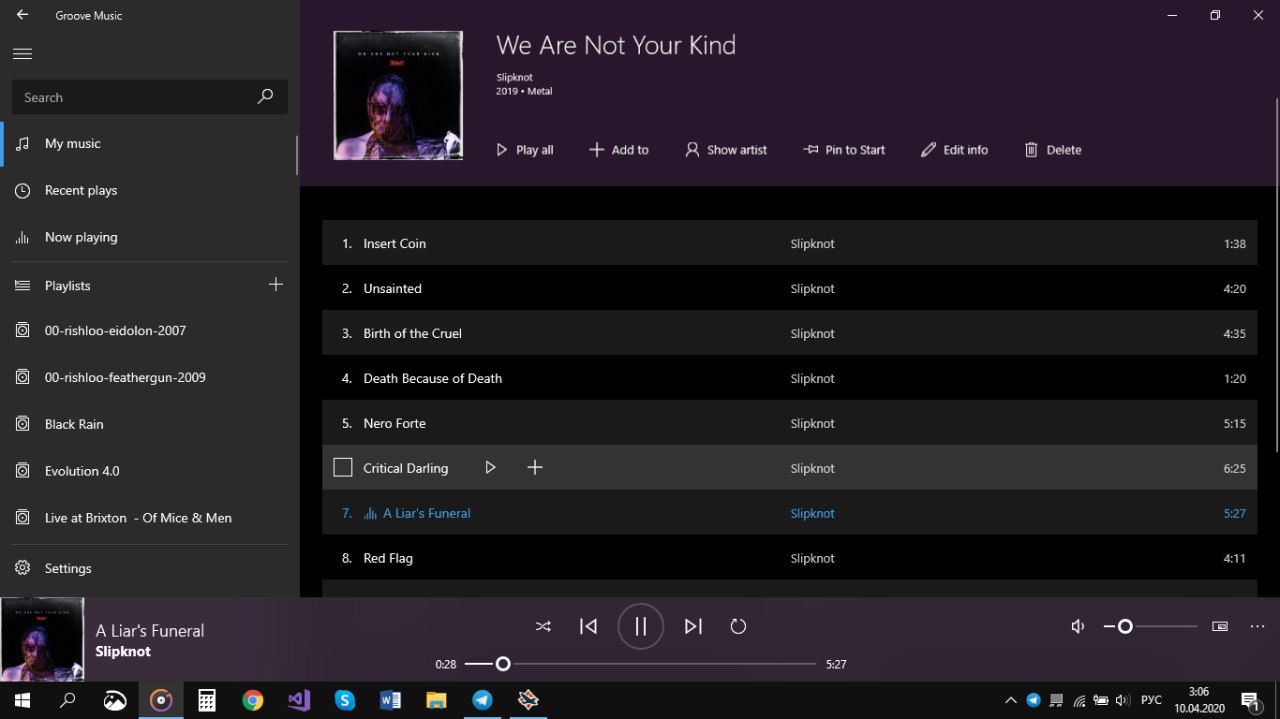Screen dimensions: 1280x719
Task: Click the album cover art thumbnail
Action: coord(398,95)
